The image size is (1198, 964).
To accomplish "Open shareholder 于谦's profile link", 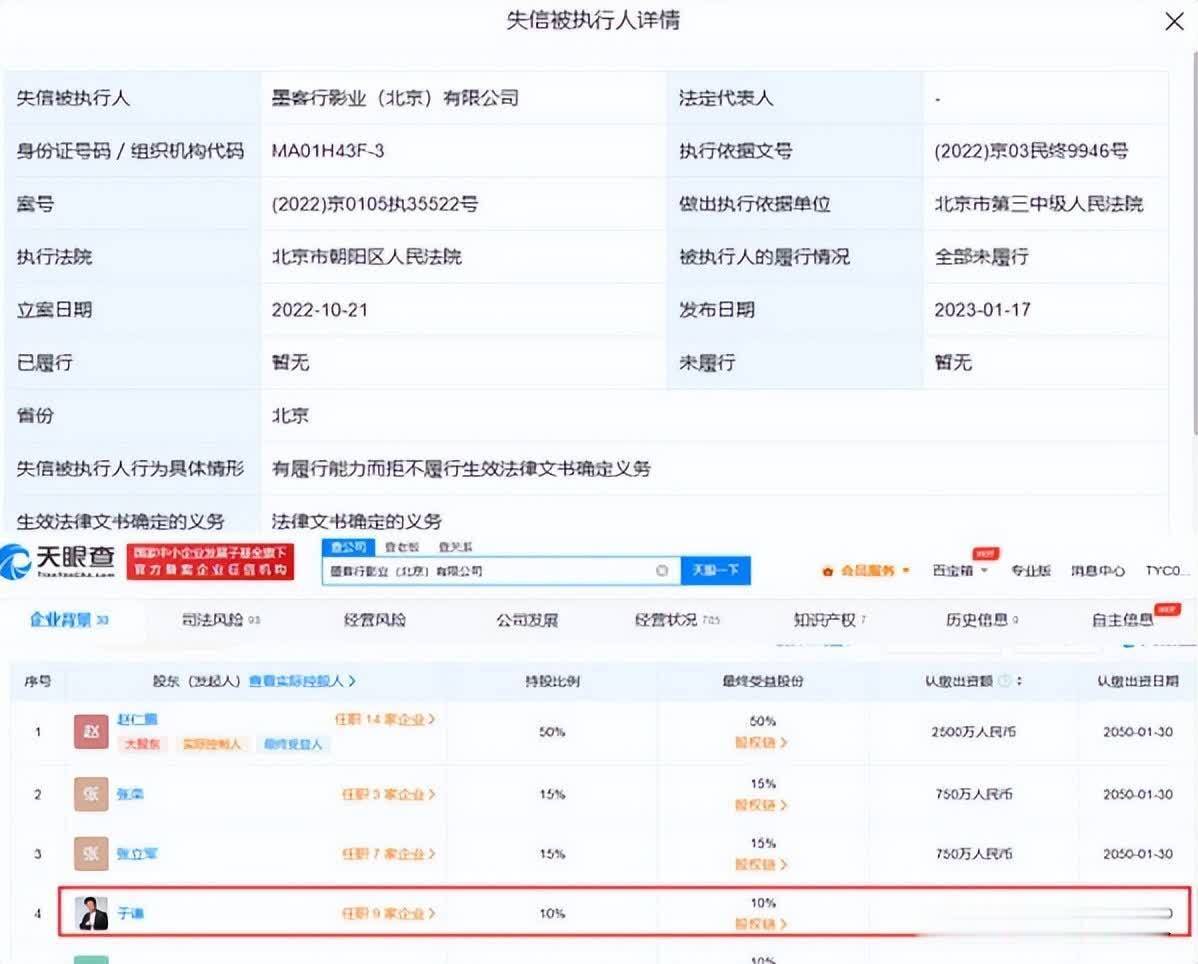I will [131, 913].
